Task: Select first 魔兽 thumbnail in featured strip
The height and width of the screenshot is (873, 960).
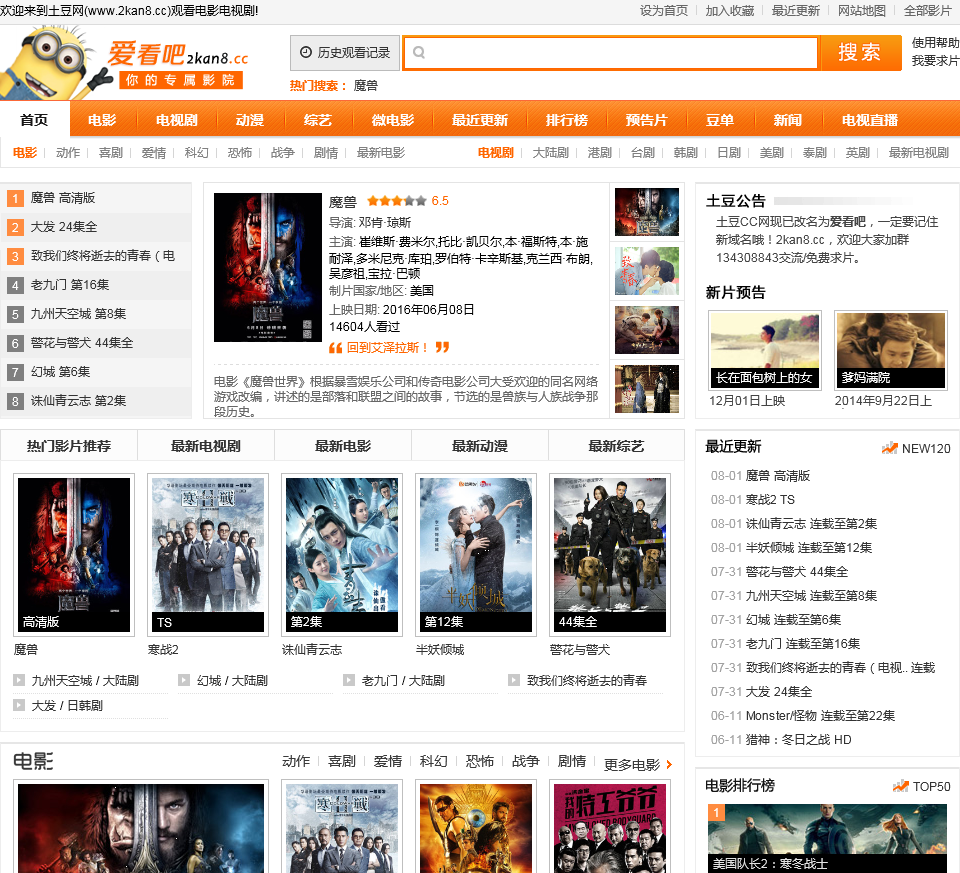Action: tap(647, 212)
